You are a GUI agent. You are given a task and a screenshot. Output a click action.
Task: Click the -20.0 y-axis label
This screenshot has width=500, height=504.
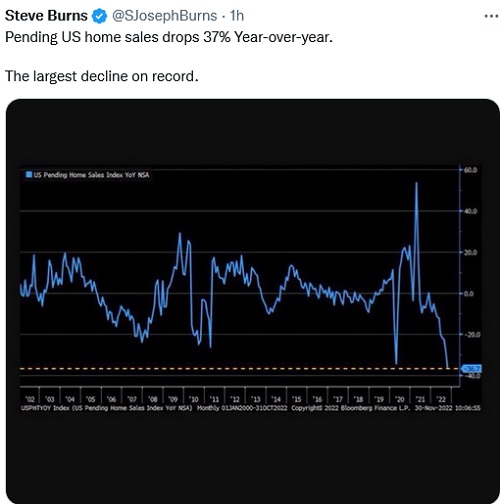tap(472, 335)
